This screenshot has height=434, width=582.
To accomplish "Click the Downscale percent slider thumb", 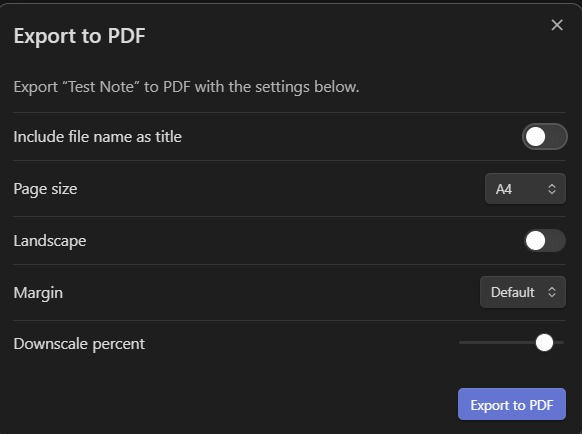I will click(544, 342).
